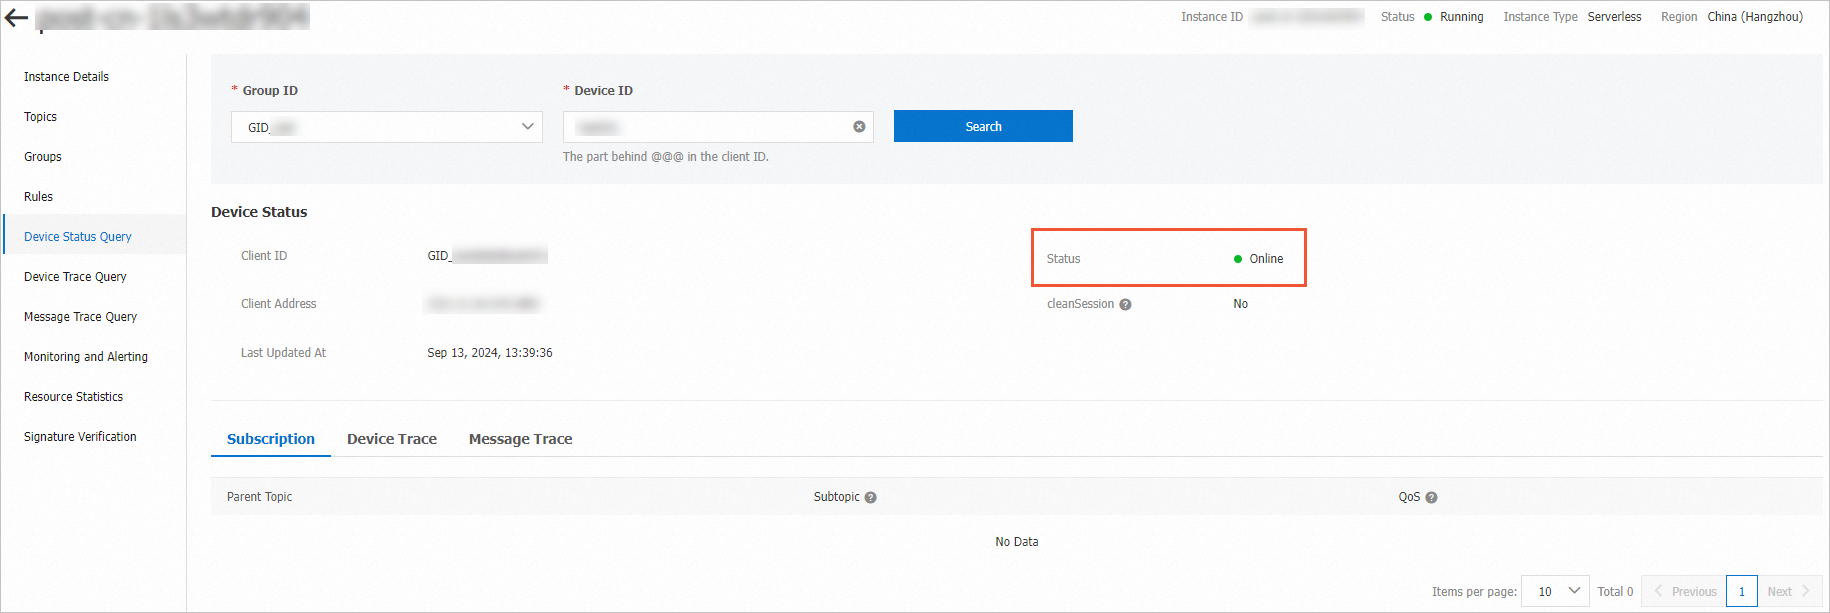Select the Subscription tab

pos(271,439)
